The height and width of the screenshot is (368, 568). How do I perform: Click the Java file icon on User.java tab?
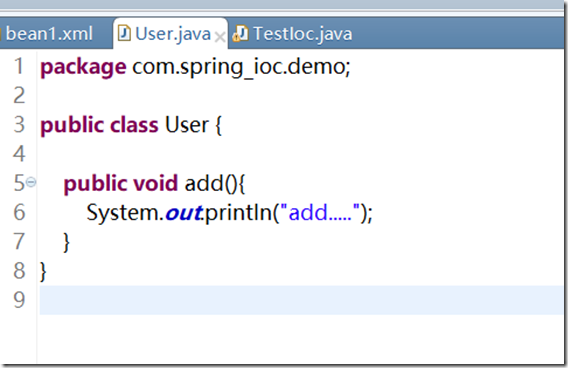[124, 33]
